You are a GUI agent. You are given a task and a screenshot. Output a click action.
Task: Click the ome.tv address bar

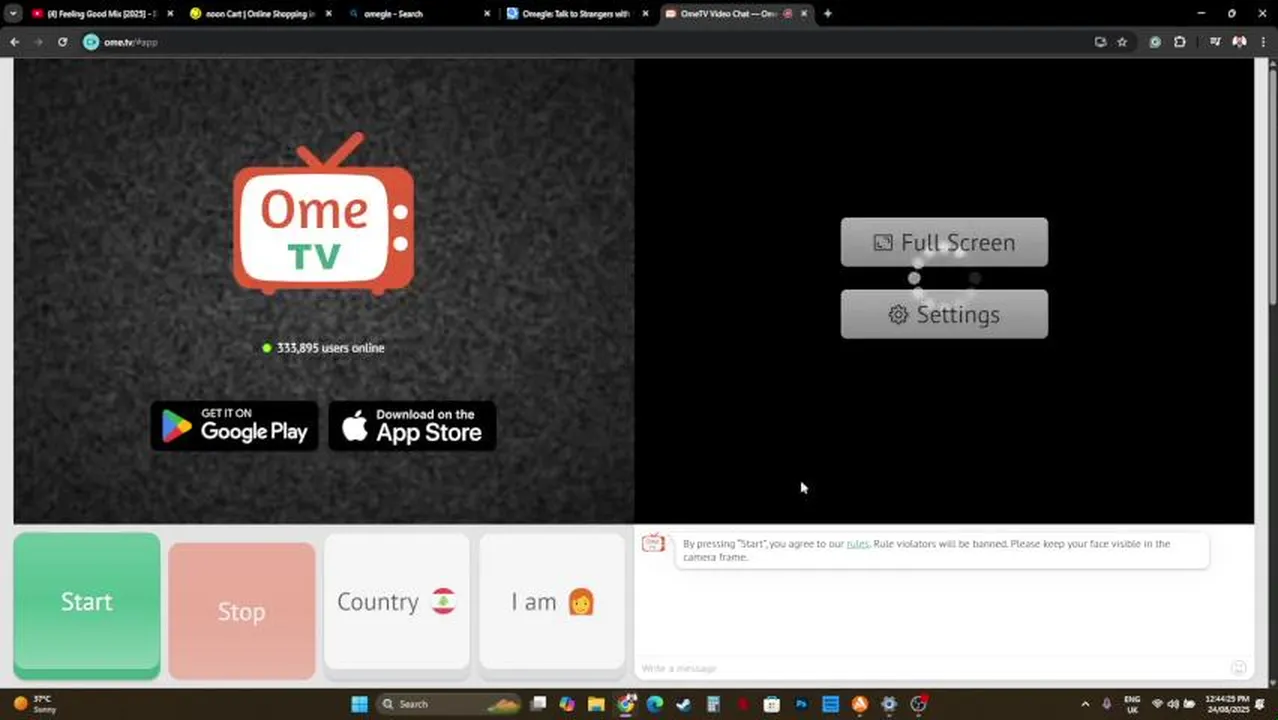tap(580, 42)
